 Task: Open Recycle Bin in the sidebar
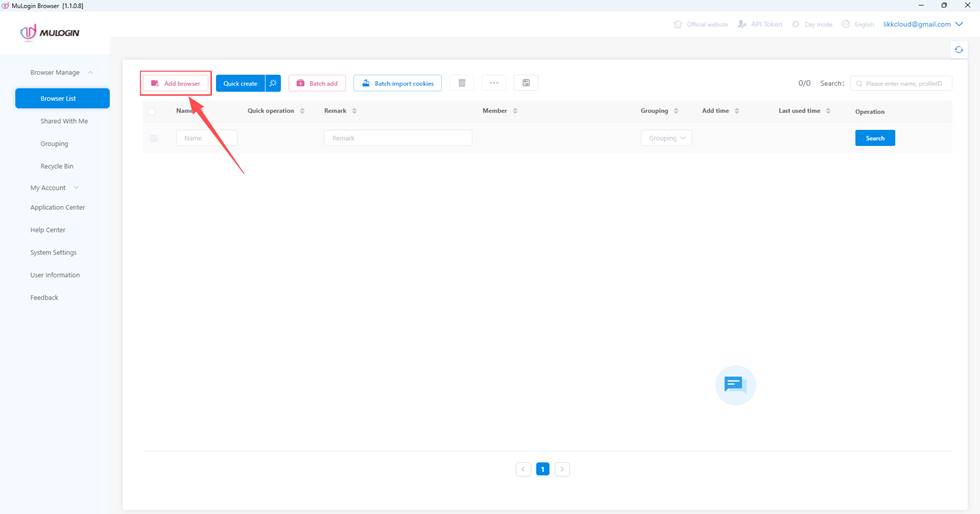tap(57, 166)
